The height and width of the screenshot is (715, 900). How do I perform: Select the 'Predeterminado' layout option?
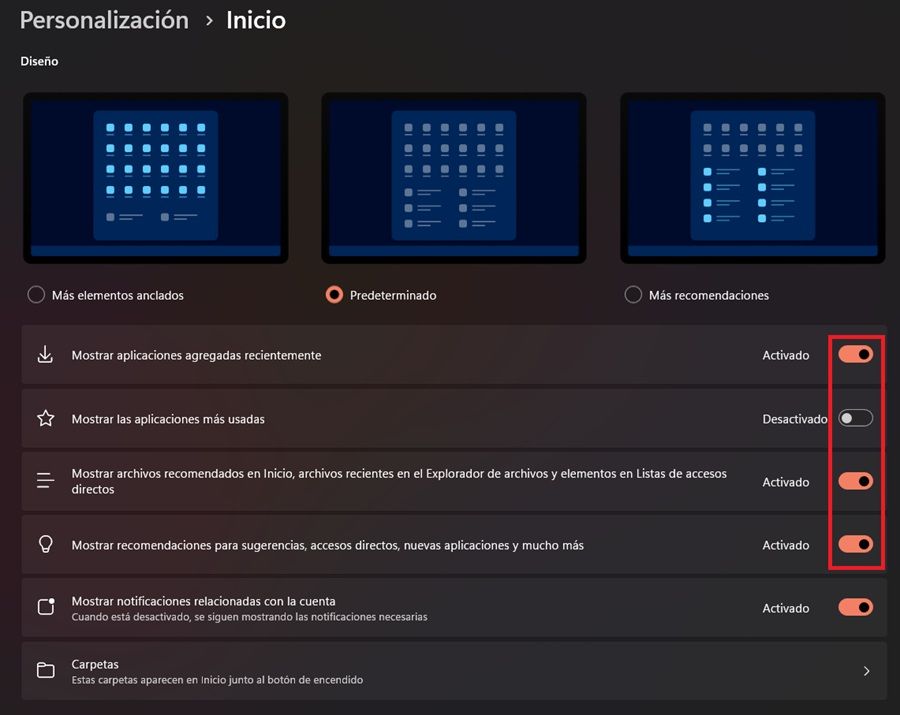click(333, 295)
